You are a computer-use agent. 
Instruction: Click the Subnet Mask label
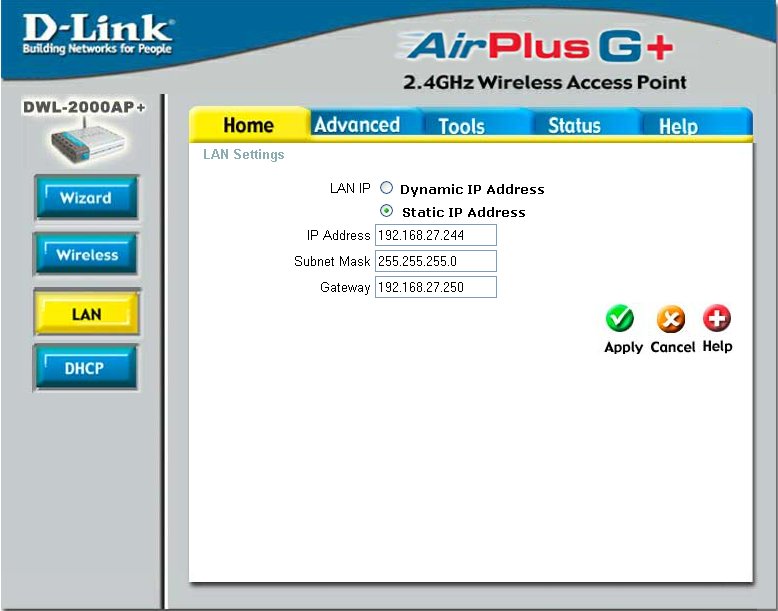pyautogui.click(x=332, y=261)
